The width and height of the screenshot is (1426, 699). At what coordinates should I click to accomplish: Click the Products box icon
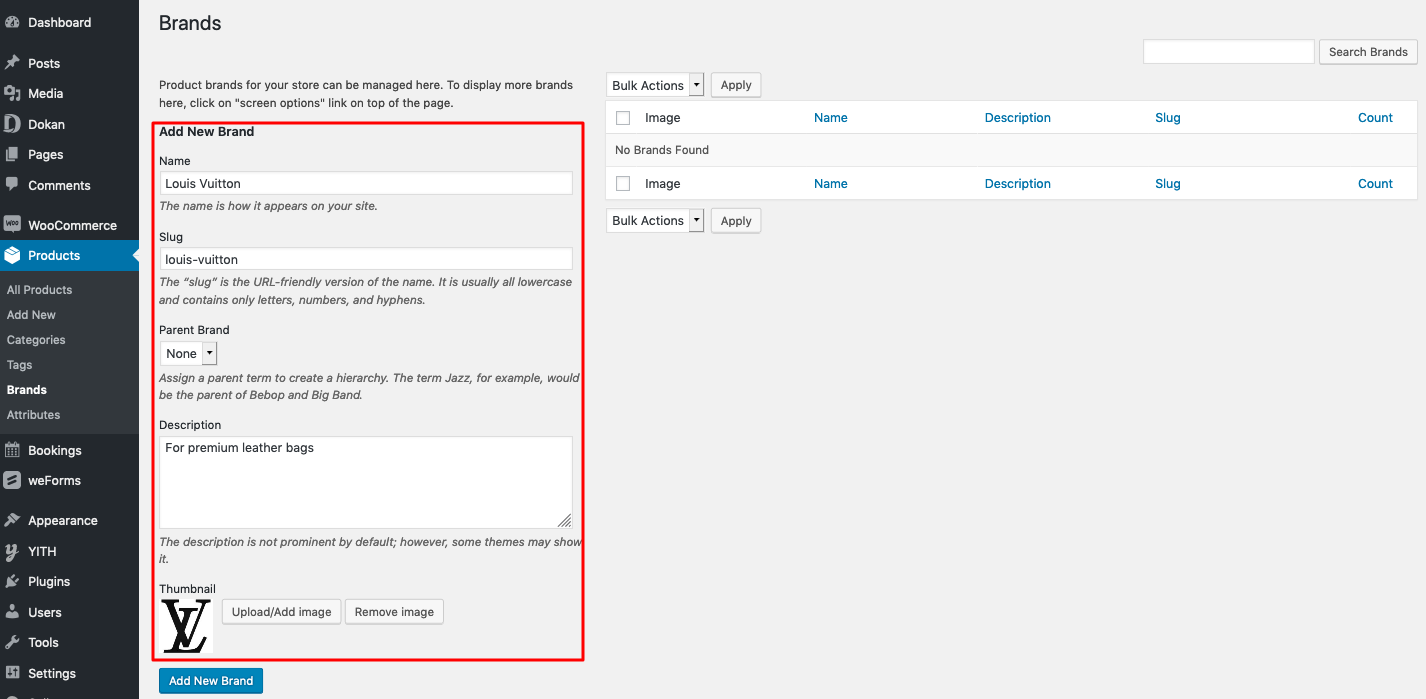coord(12,255)
